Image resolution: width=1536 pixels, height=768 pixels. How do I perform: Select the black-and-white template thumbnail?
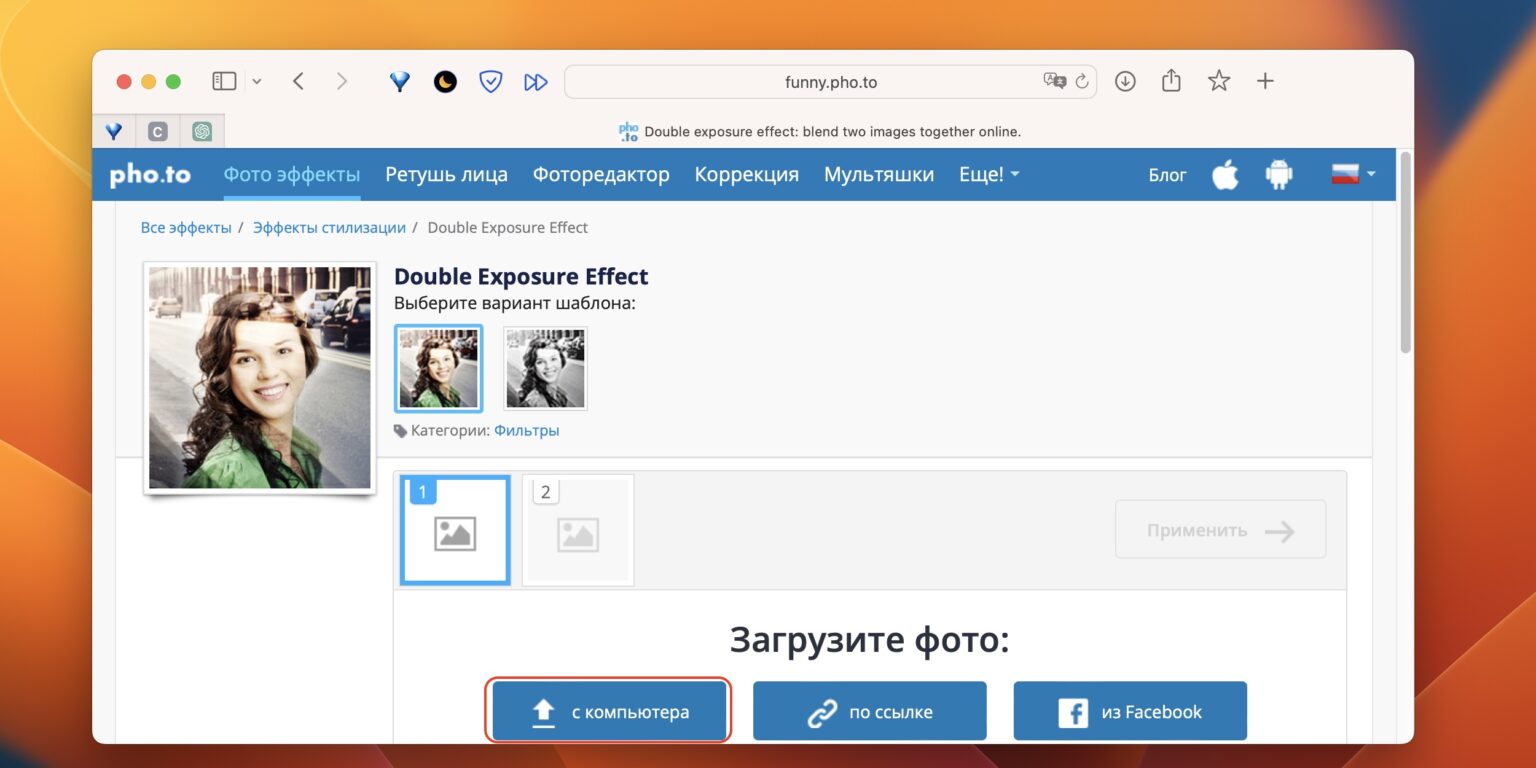click(x=545, y=368)
